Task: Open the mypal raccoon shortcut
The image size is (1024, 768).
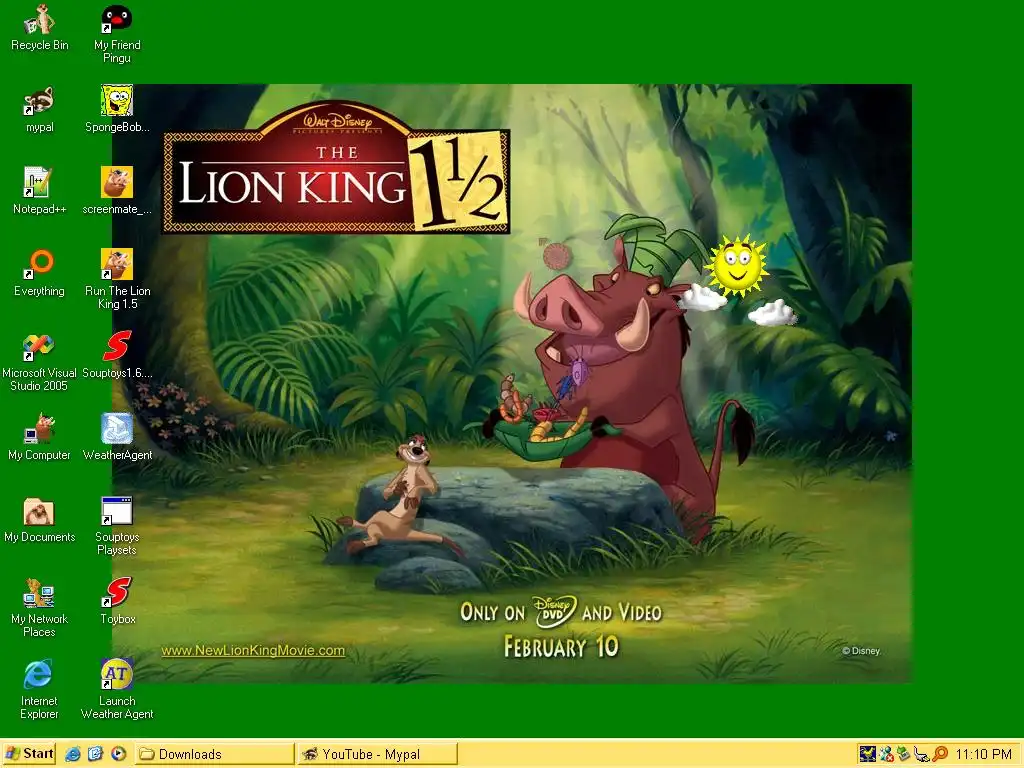Action: 39,109
